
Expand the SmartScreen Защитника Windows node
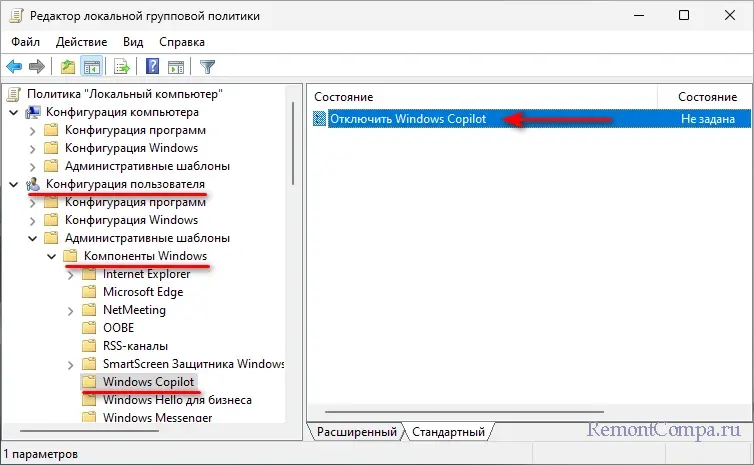[70, 364]
